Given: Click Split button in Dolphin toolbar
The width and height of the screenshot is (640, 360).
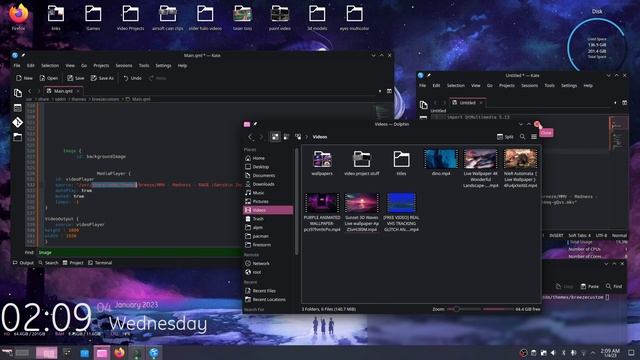Looking at the screenshot, I should [x=505, y=137].
